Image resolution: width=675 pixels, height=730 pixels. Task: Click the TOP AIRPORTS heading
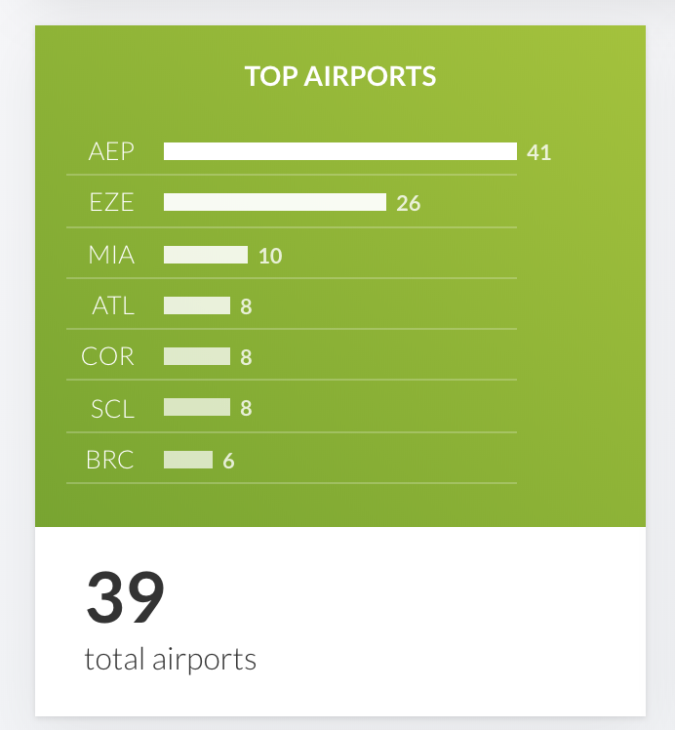[x=340, y=76]
